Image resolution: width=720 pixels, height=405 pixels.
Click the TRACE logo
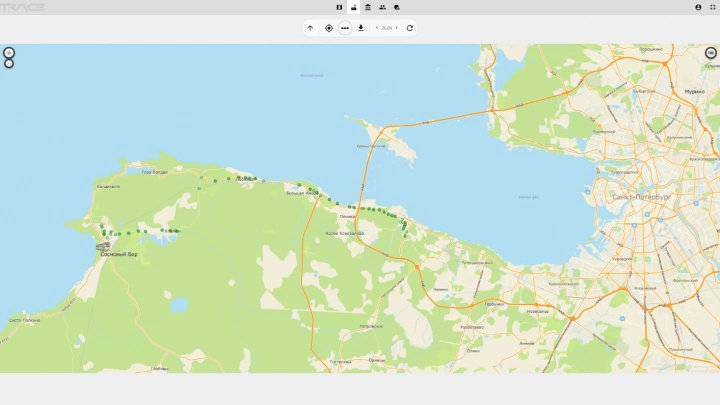click(x=22, y=7)
